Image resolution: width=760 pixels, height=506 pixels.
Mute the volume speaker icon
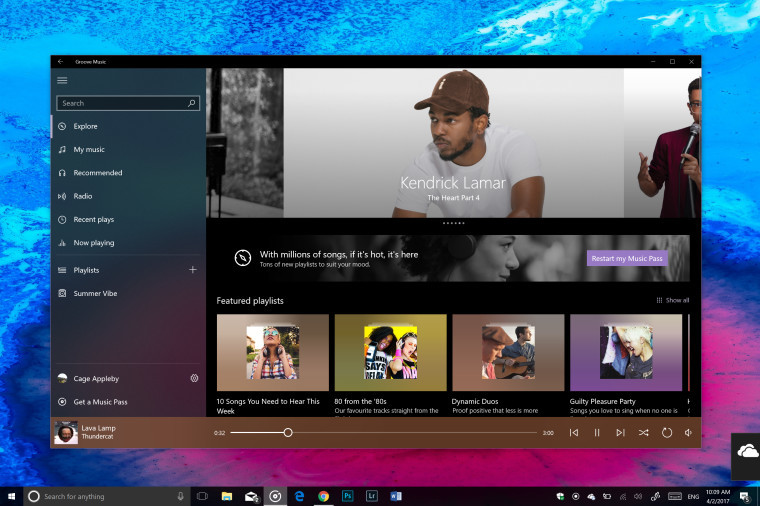pyautogui.click(x=688, y=433)
